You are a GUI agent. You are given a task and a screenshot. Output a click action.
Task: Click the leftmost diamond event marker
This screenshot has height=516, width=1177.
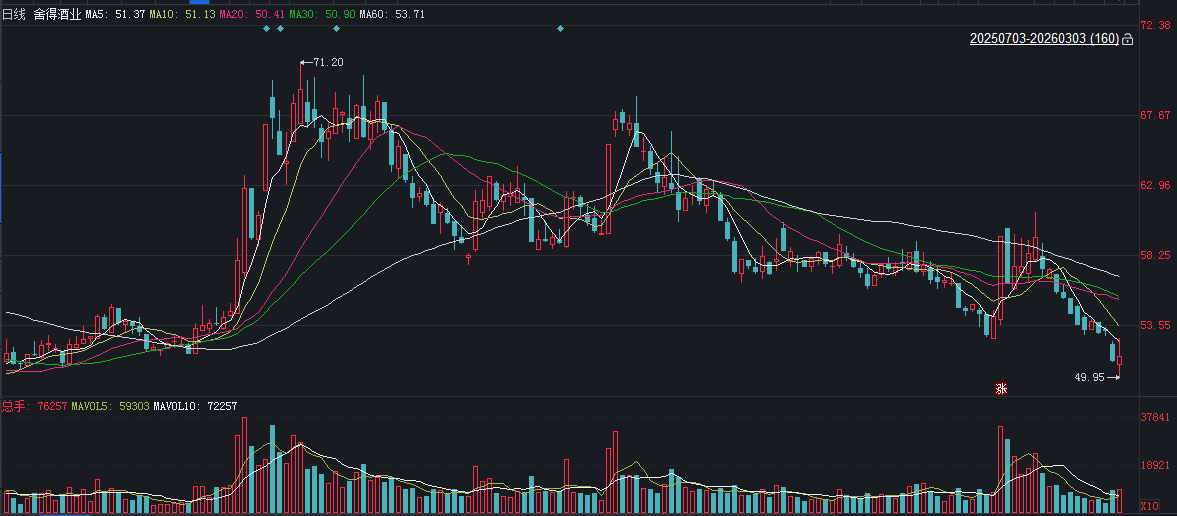point(266,28)
